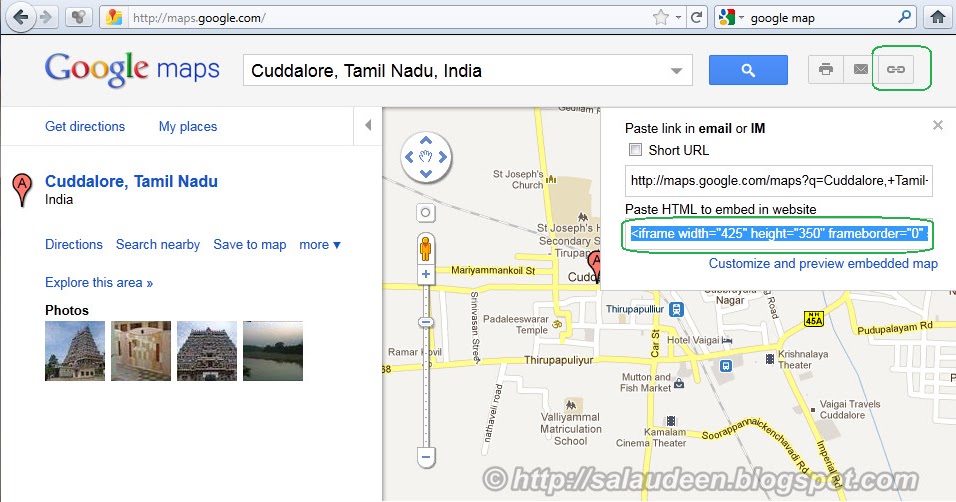Click Directions link under the result
956x502 pixels.
[74, 244]
